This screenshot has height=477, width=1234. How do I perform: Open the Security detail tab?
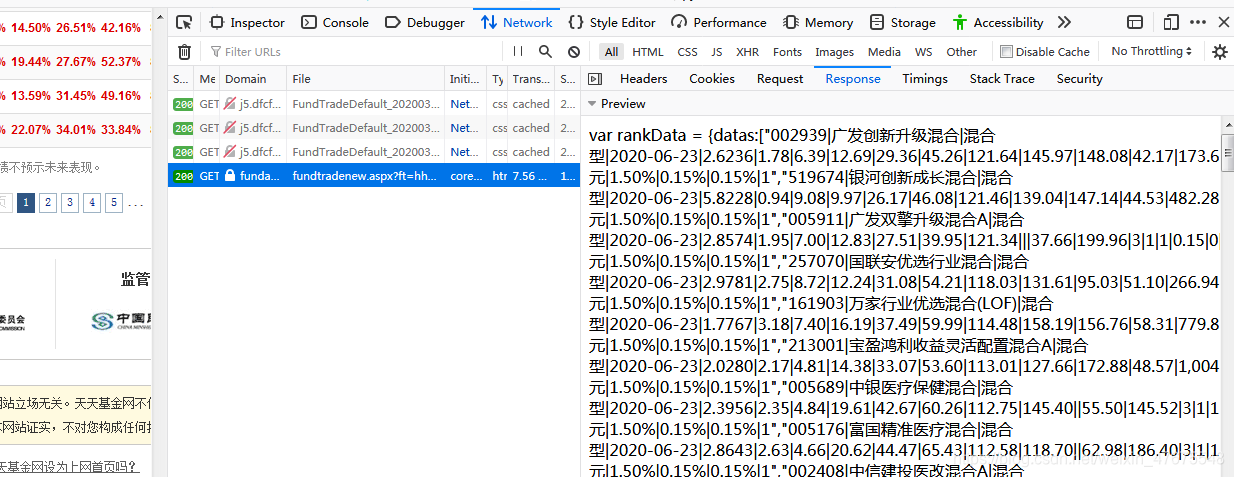coord(1079,79)
